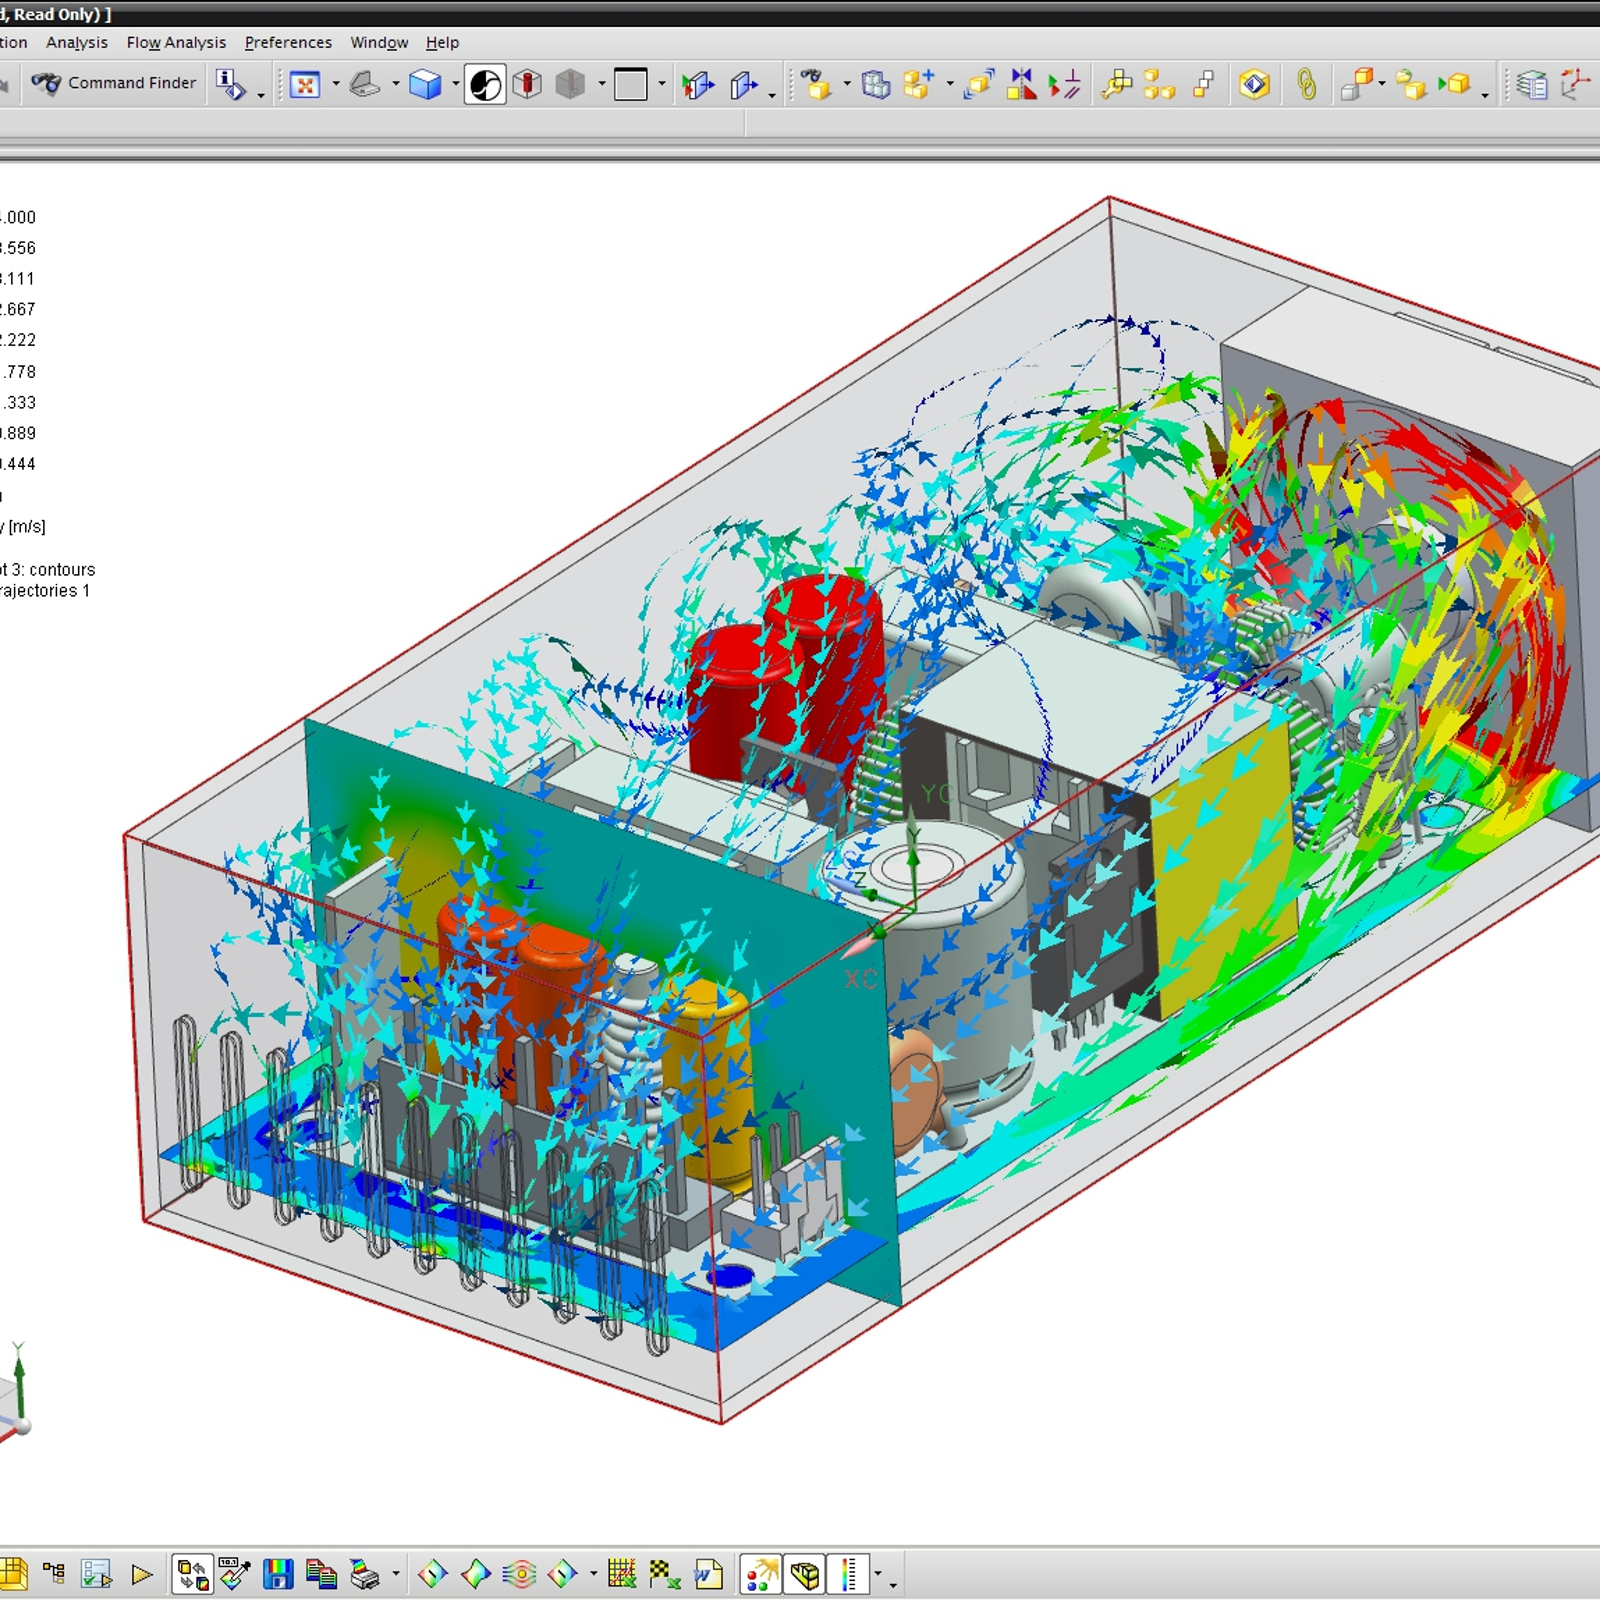1600x1600 pixels.
Task: Open the Command Finder
Action: pos(113,83)
